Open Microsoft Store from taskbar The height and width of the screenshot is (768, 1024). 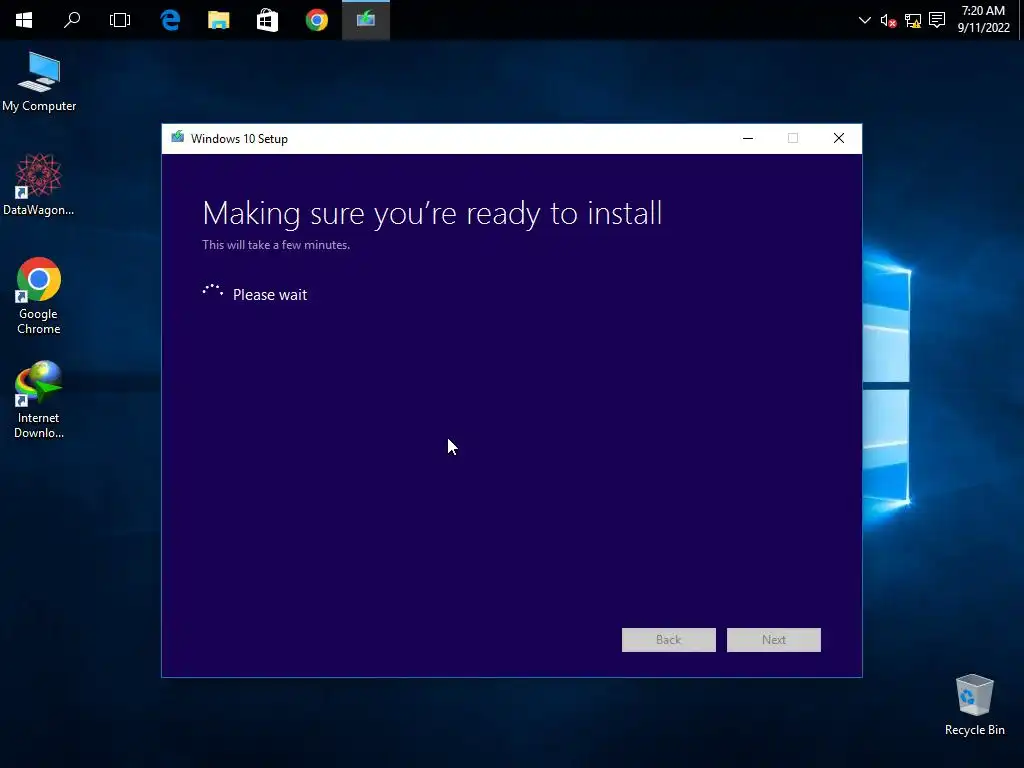268,20
